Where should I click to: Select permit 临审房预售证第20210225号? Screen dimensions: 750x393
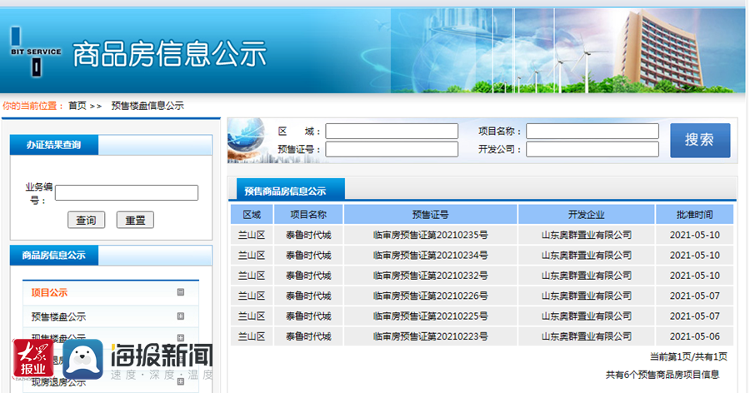coord(430,316)
